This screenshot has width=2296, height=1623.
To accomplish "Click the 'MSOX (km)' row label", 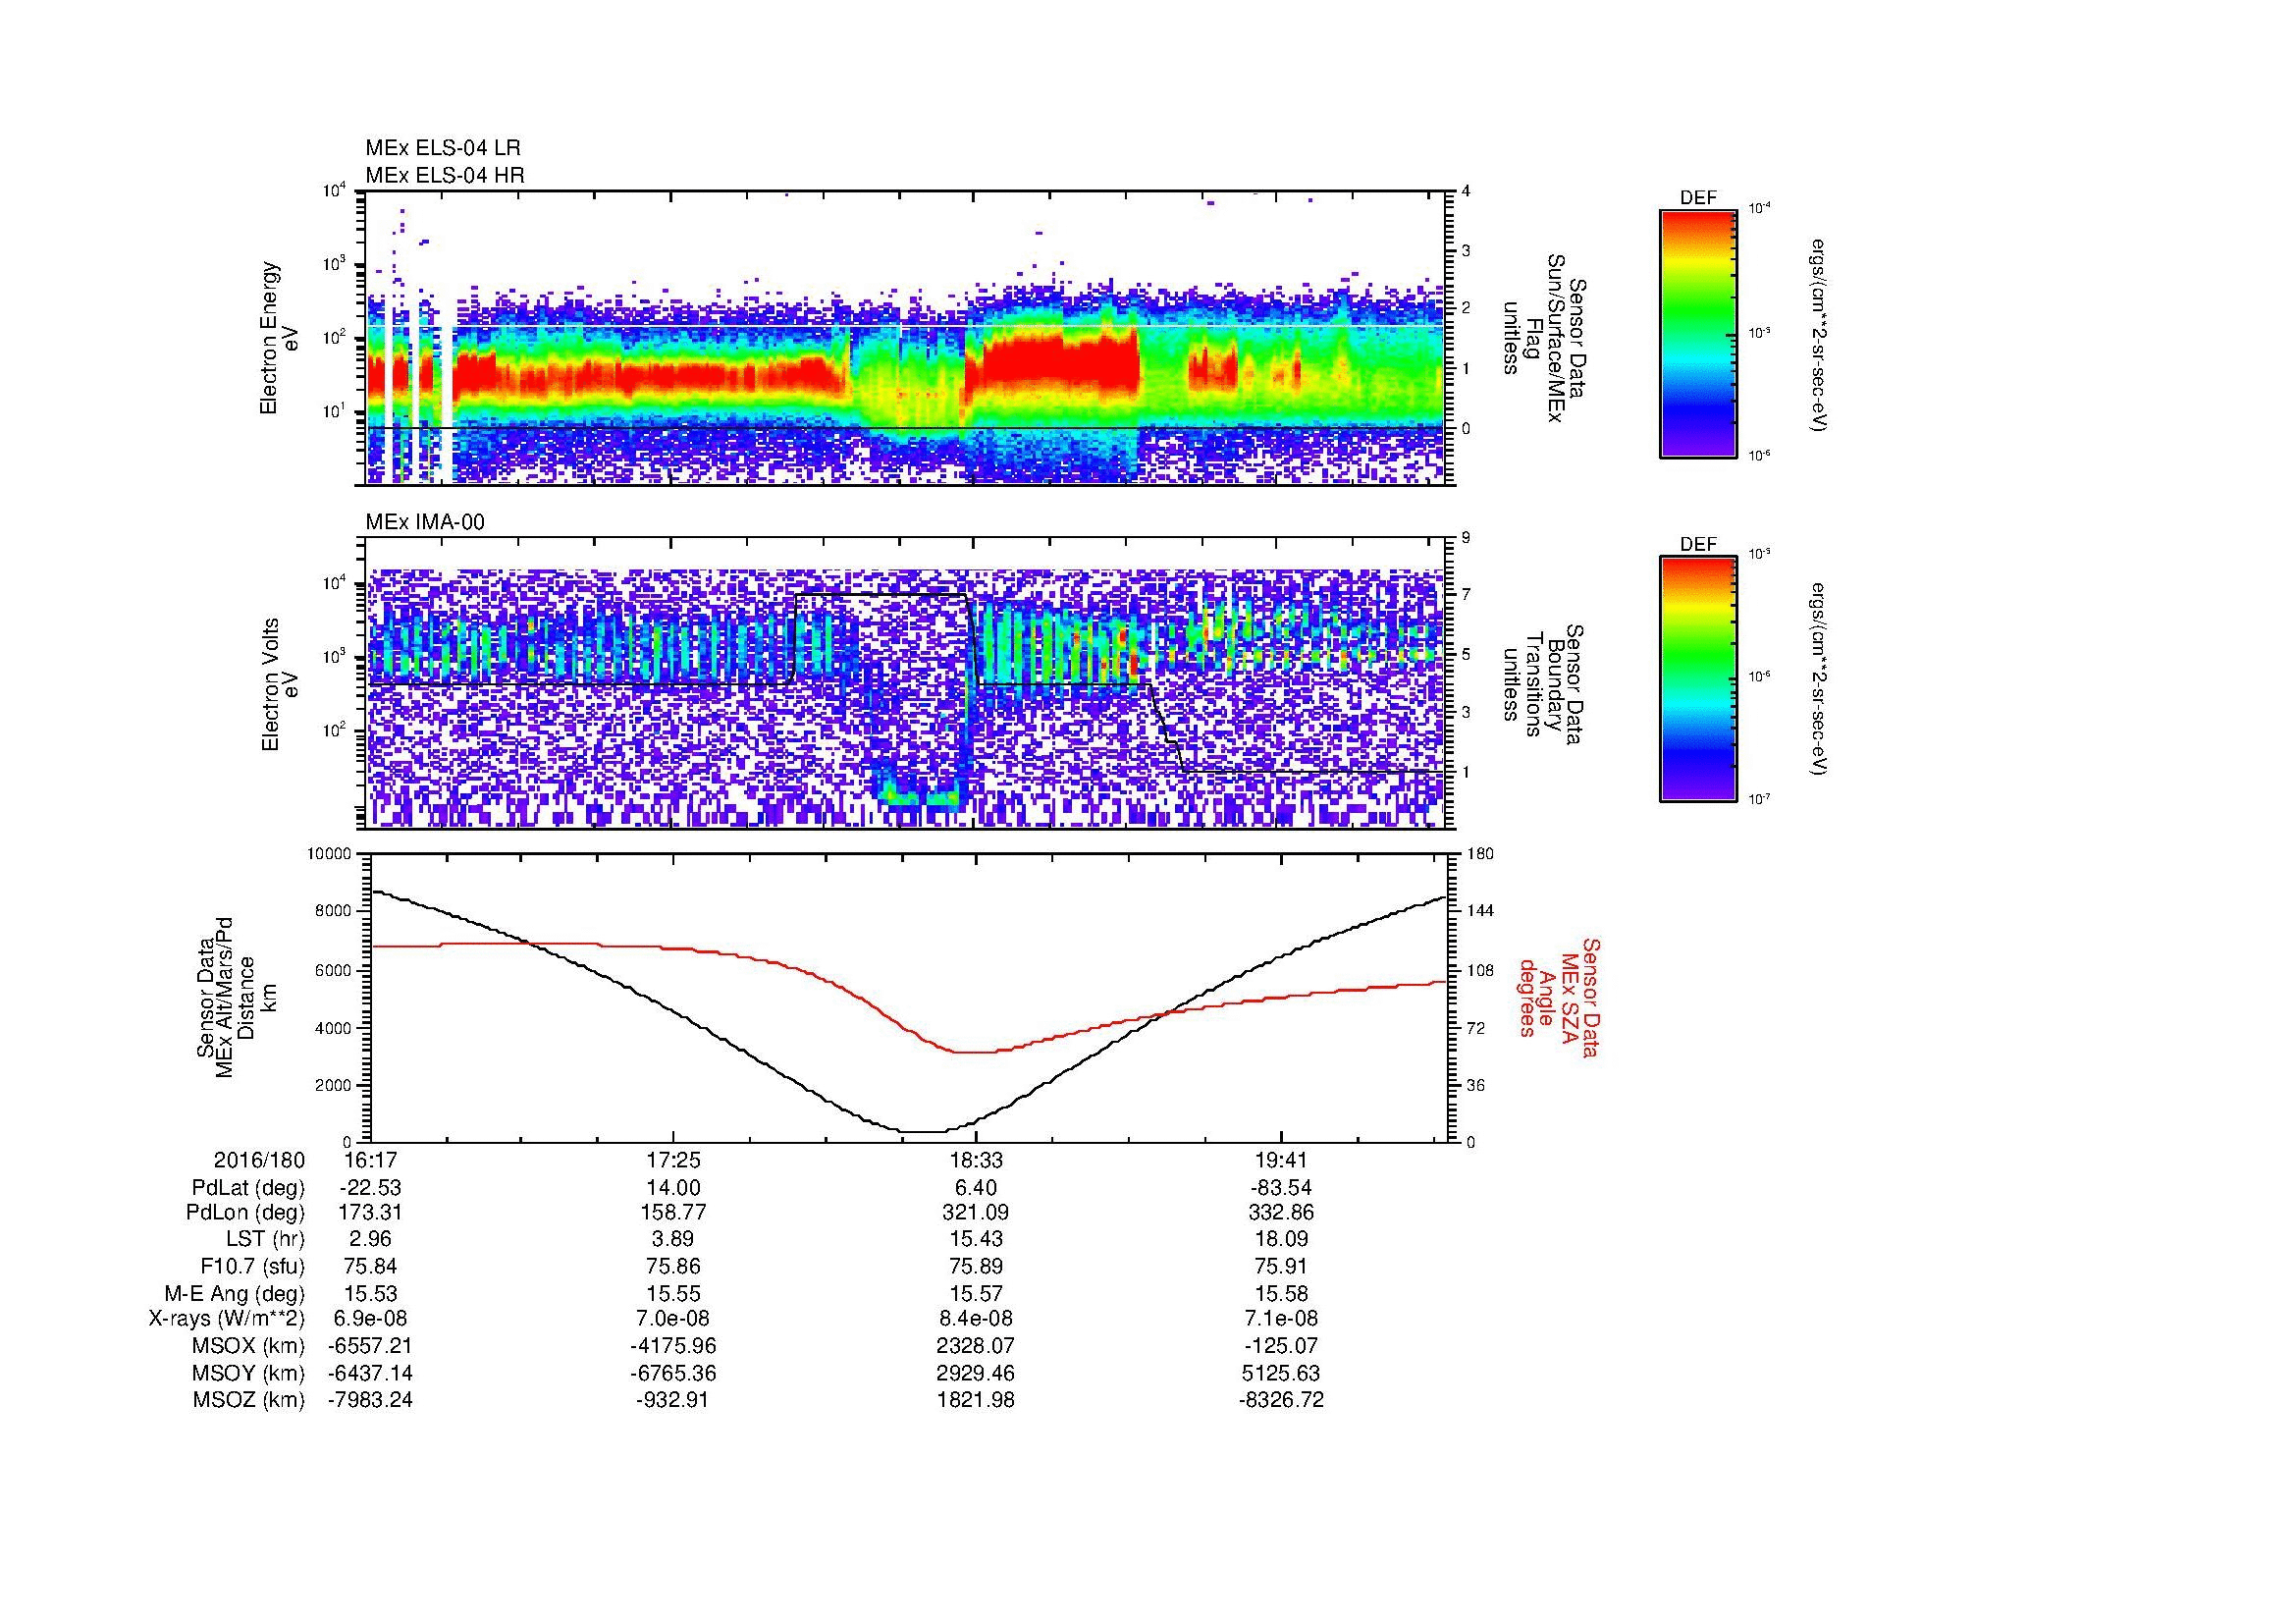I will coord(249,1346).
